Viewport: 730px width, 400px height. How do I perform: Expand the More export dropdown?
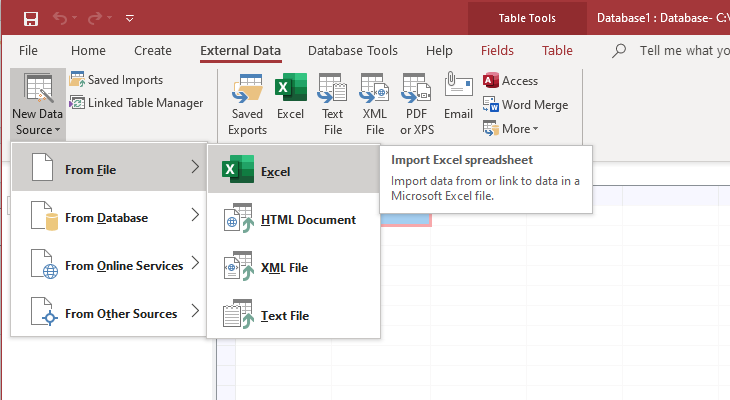coord(511,129)
